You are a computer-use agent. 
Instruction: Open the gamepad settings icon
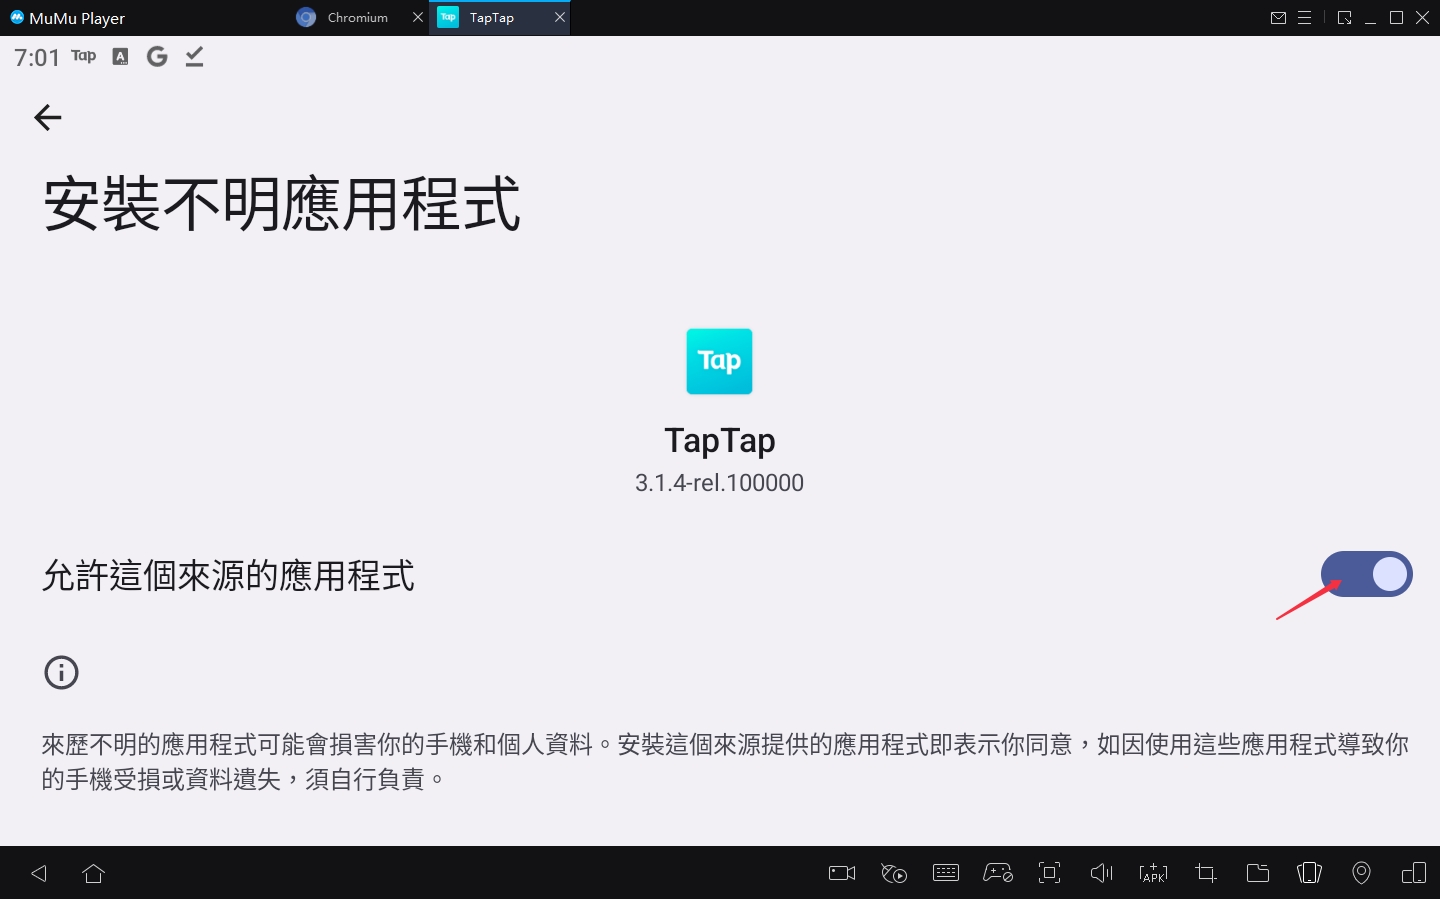[x=998, y=873]
